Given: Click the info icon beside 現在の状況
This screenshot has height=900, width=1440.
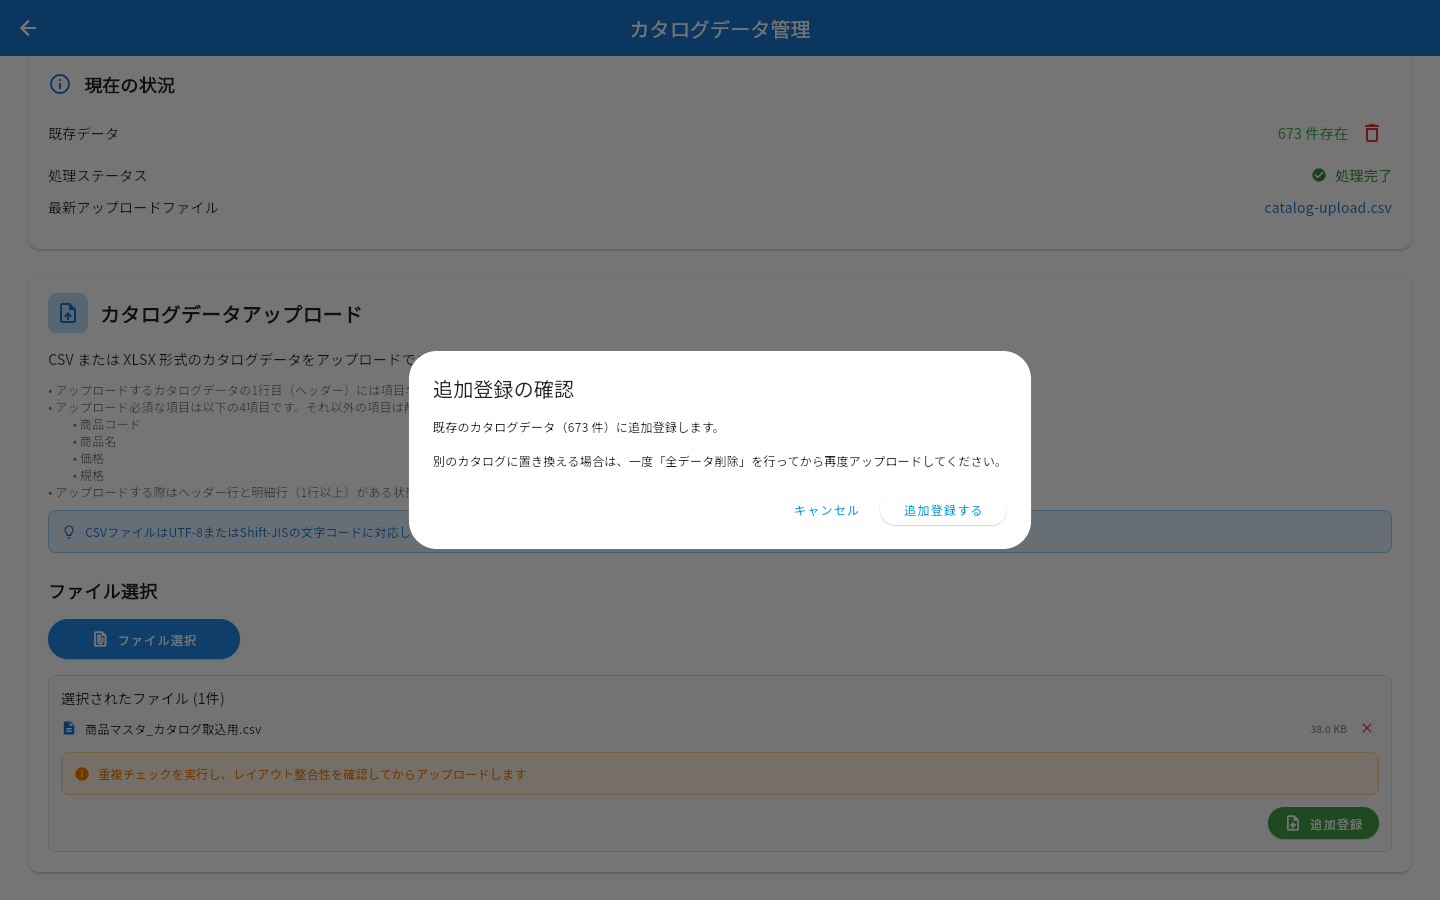Looking at the screenshot, I should (60, 84).
